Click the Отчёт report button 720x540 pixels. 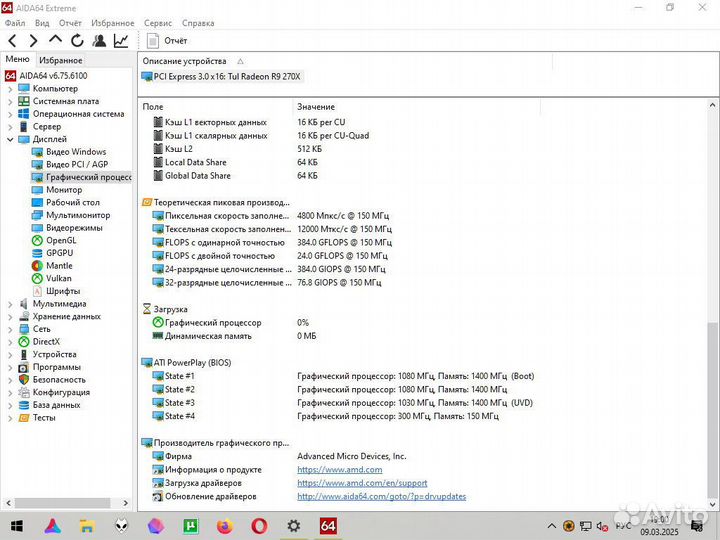tap(167, 41)
